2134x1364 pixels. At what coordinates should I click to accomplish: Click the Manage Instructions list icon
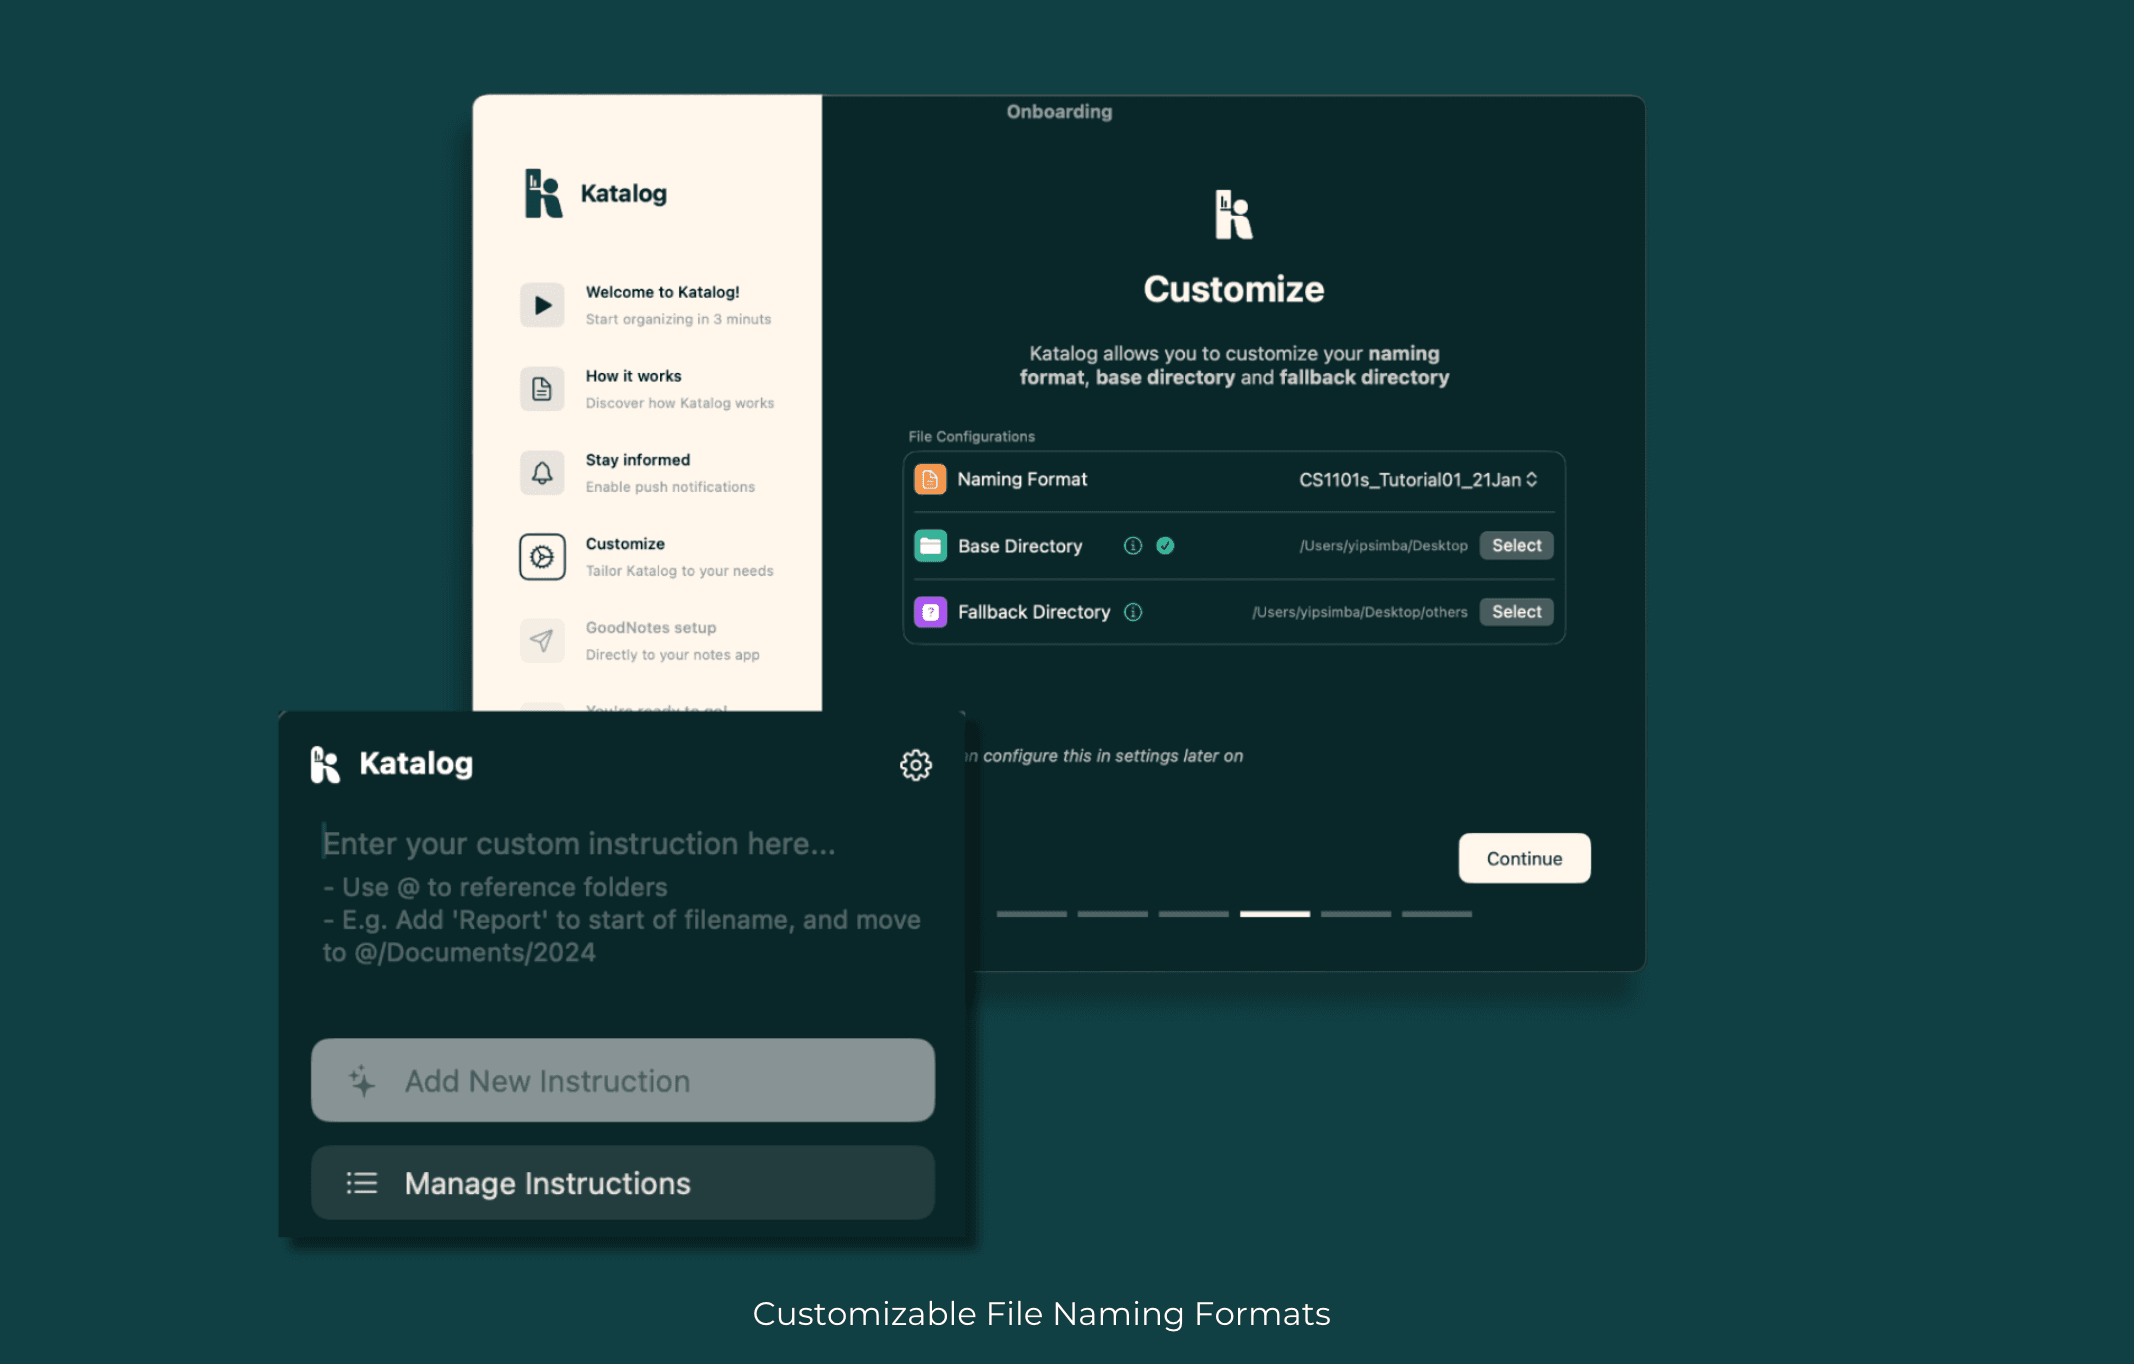coord(361,1184)
